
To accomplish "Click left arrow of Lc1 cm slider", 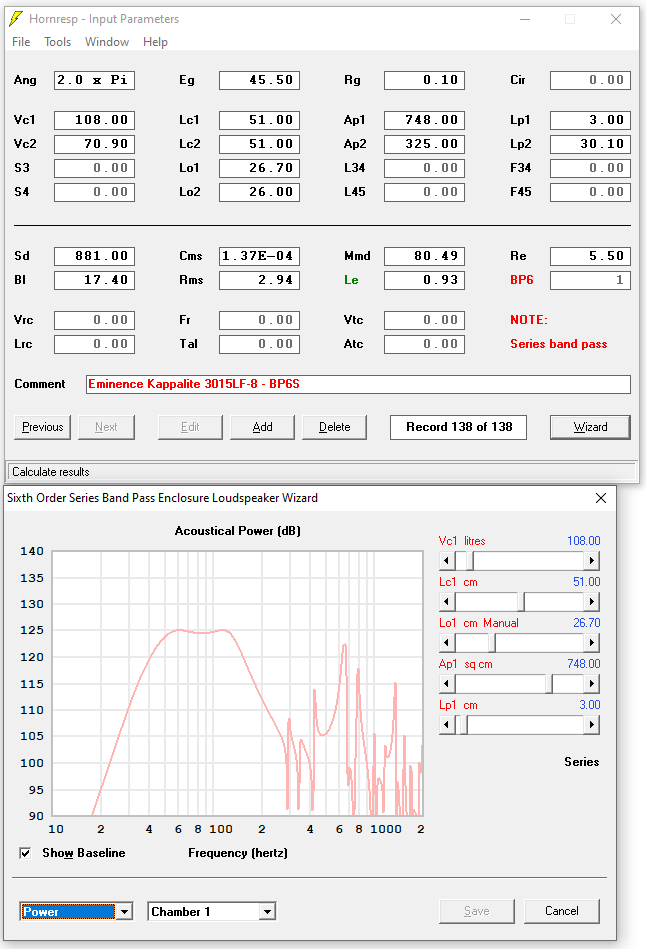I will coord(447,602).
